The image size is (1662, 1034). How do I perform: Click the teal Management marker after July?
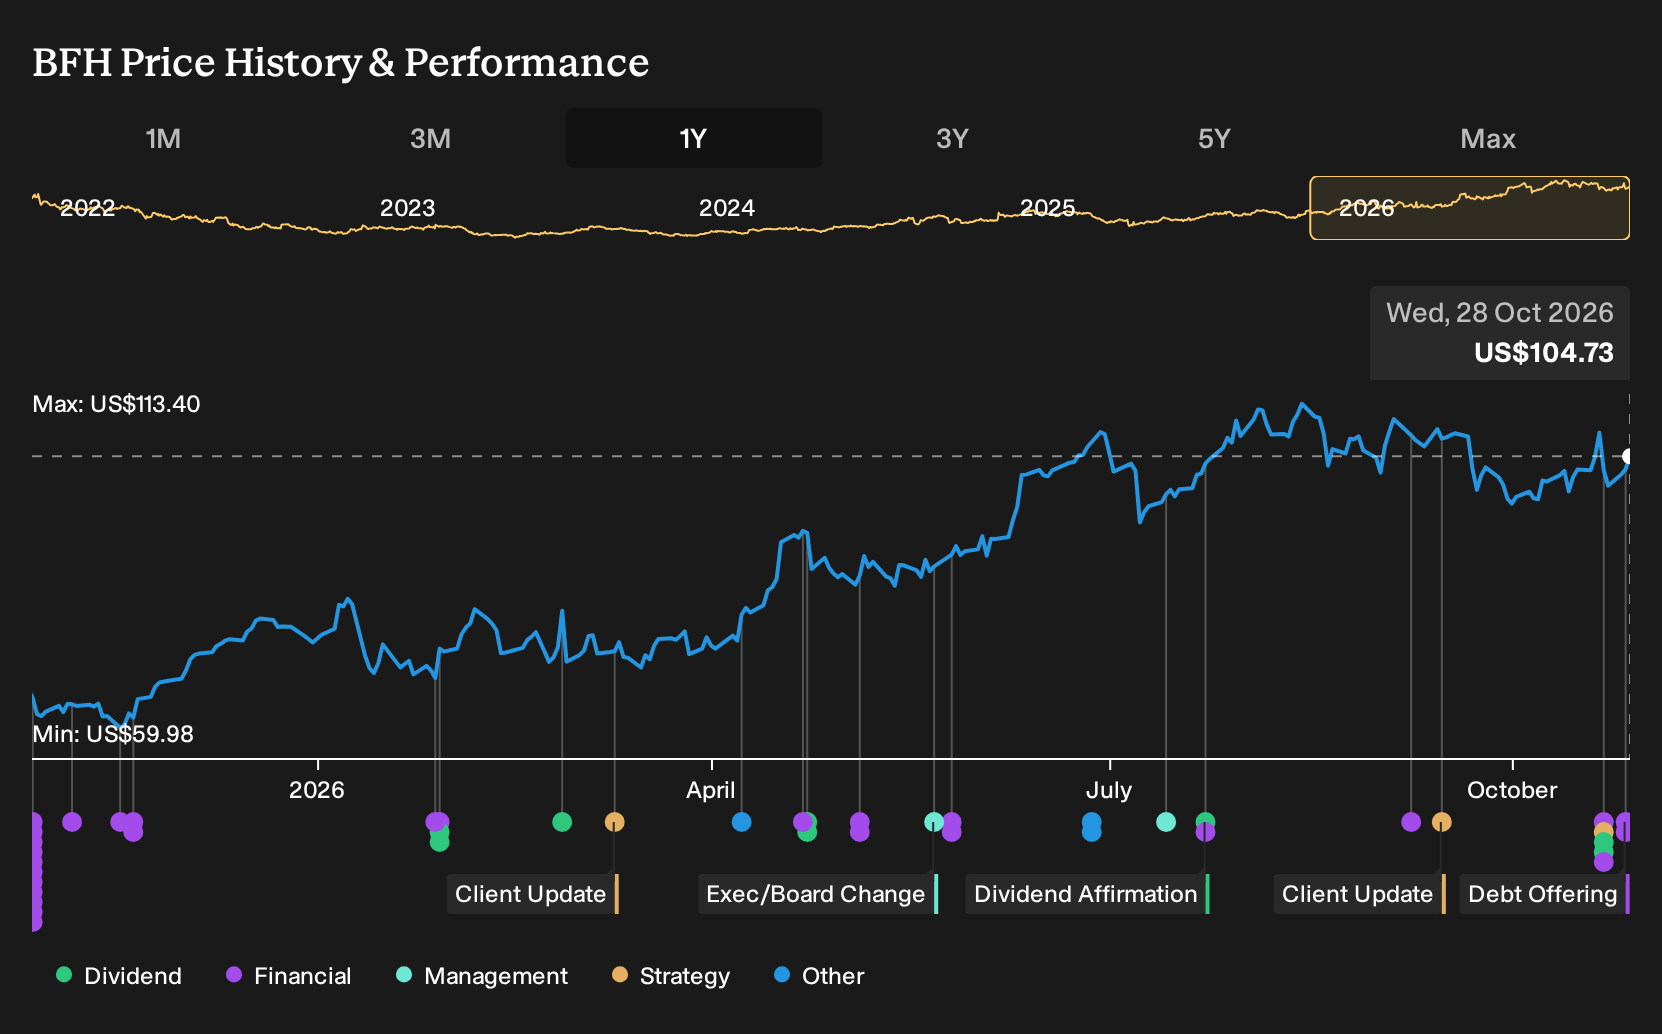pyautogui.click(x=1166, y=822)
